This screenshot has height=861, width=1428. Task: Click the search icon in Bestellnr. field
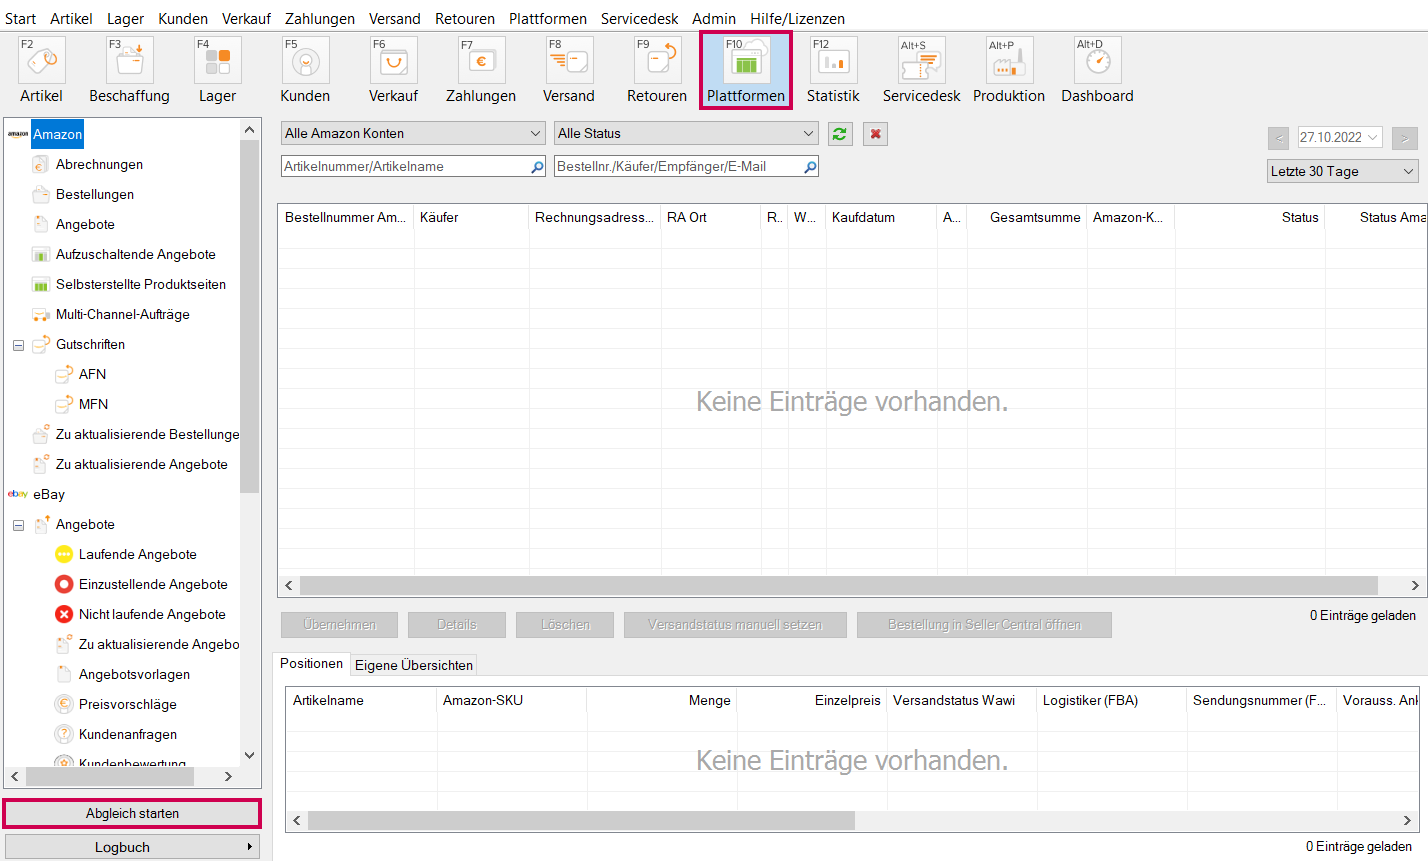click(x=810, y=167)
